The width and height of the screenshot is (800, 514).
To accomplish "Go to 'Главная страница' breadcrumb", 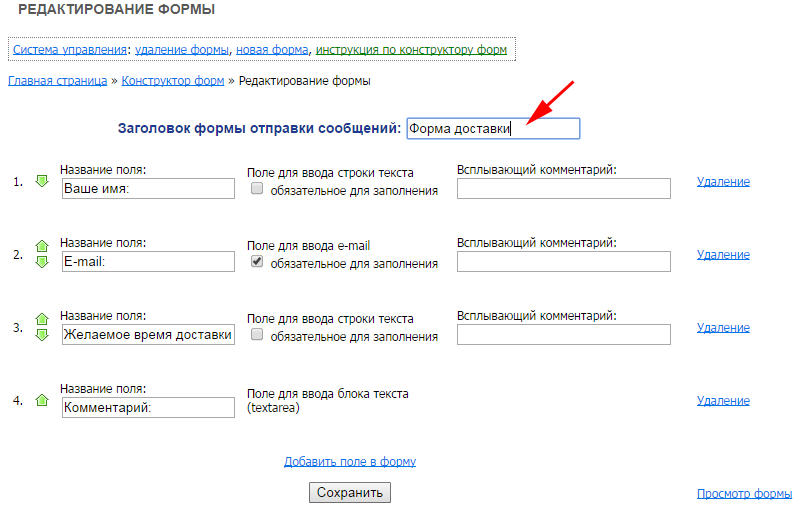I will click(57, 81).
